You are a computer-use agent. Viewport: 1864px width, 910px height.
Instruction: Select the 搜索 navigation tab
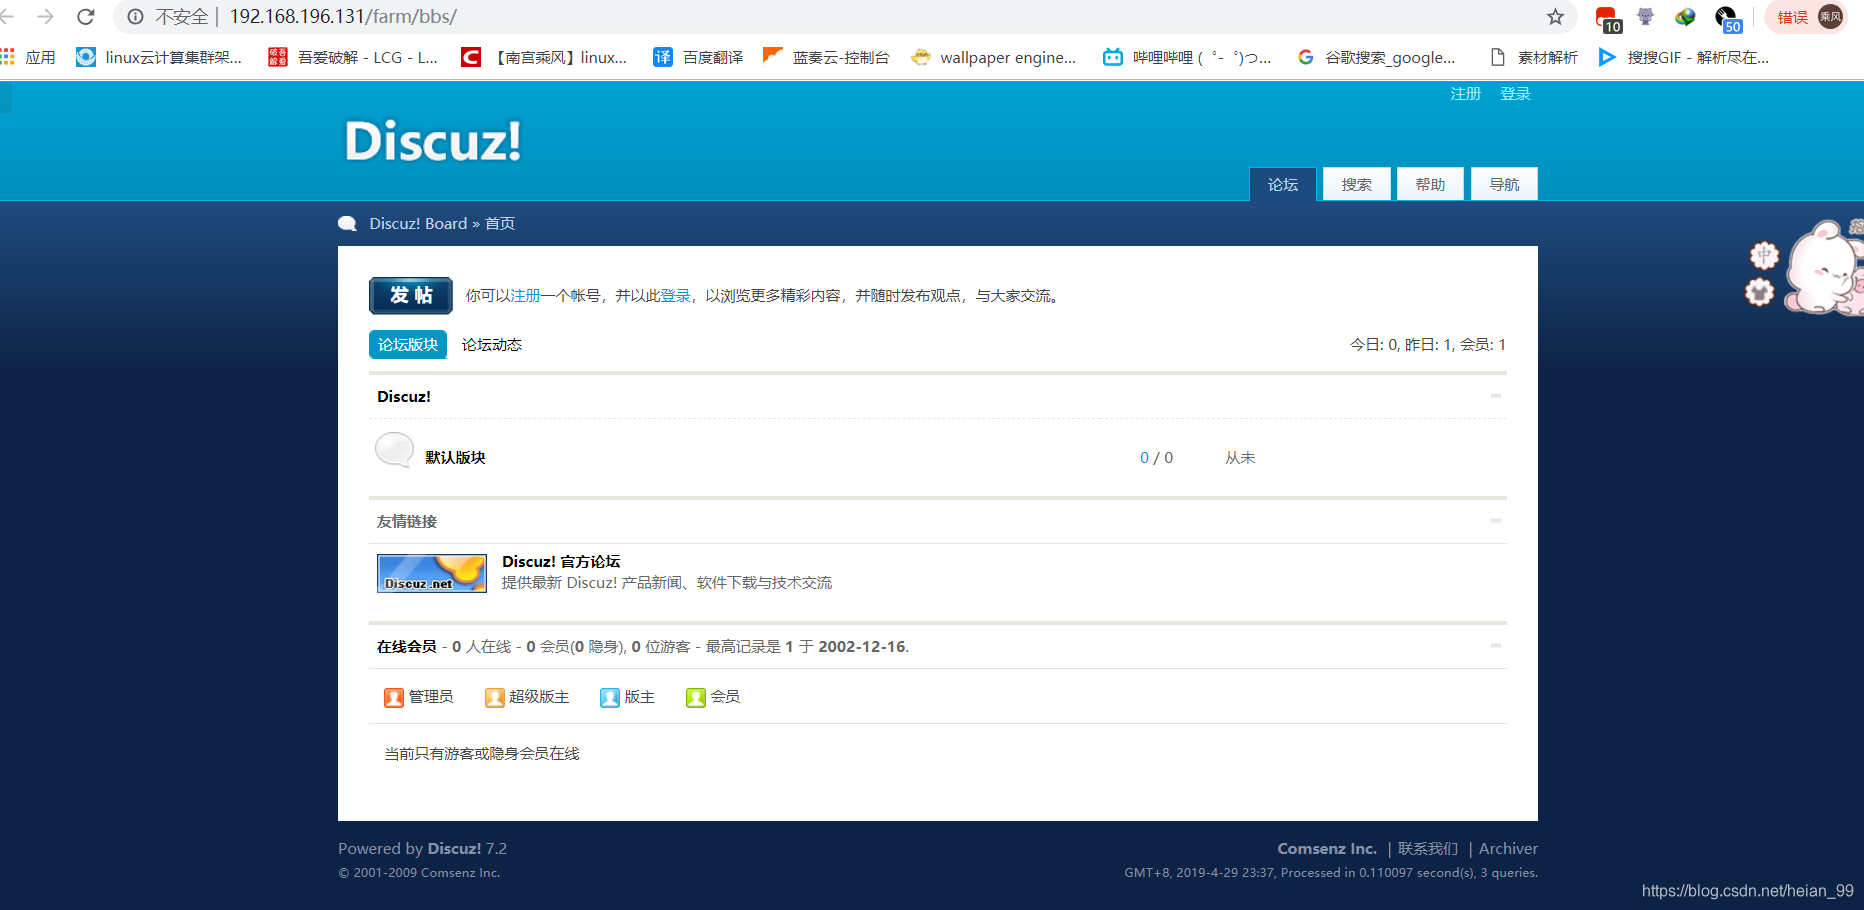click(1357, 184)
